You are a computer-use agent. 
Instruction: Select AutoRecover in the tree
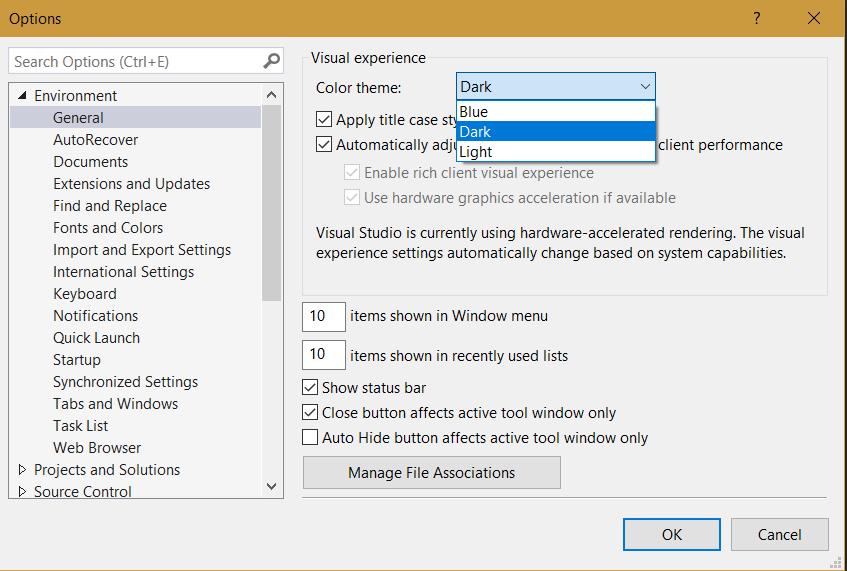(x=96, y=140)
